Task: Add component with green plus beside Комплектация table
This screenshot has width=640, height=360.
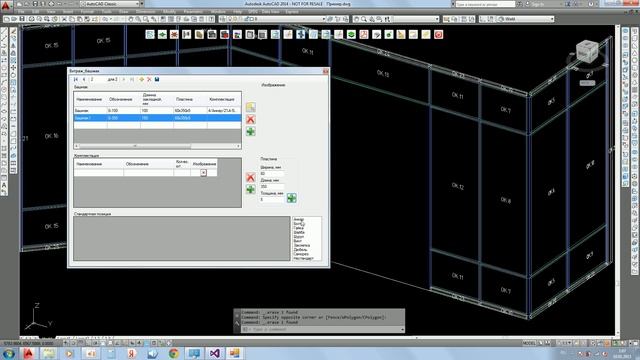Action: click(251, 189)
